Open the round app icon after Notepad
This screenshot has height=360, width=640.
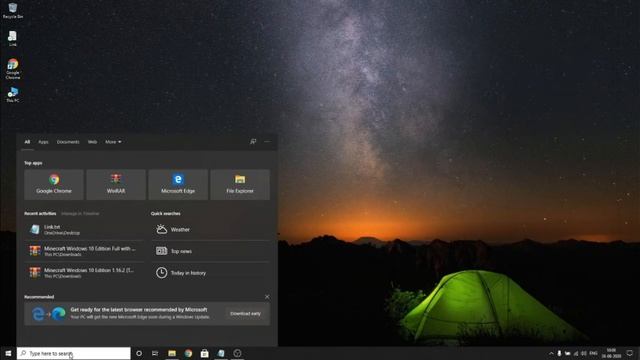pyautogui.click(x=237, y=353)
